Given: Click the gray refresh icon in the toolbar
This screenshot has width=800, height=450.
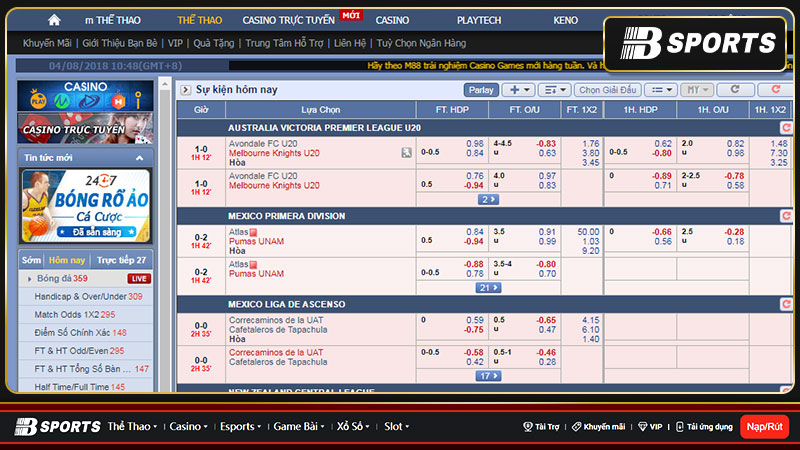Looking at the screenshot, I should point(735,90).
